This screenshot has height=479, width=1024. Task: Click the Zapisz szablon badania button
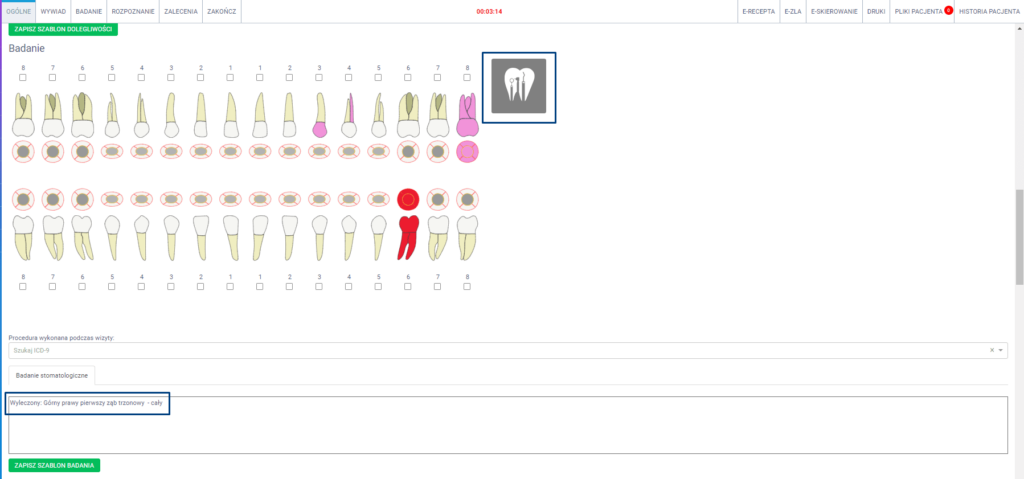click(x=54, y=465)
